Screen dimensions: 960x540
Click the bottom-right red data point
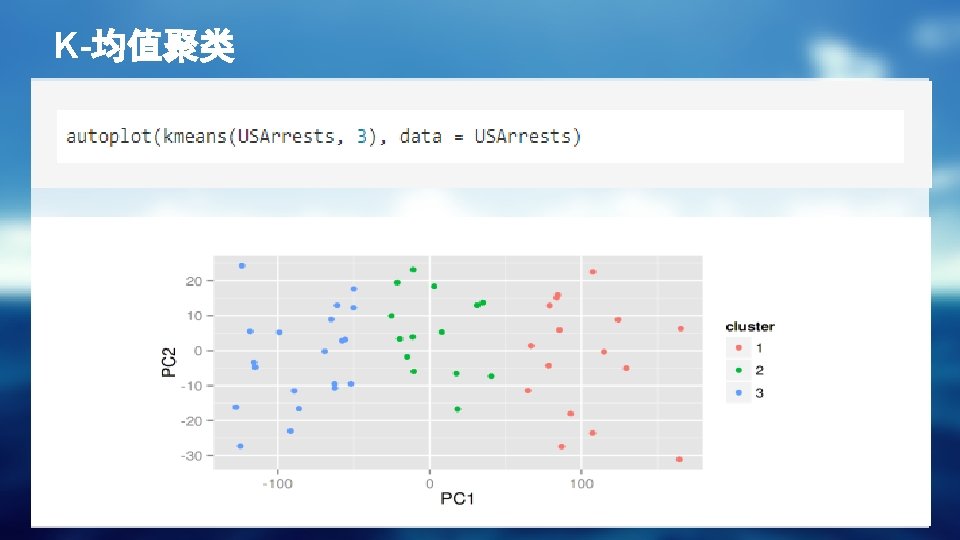click(x=679, y=459)
